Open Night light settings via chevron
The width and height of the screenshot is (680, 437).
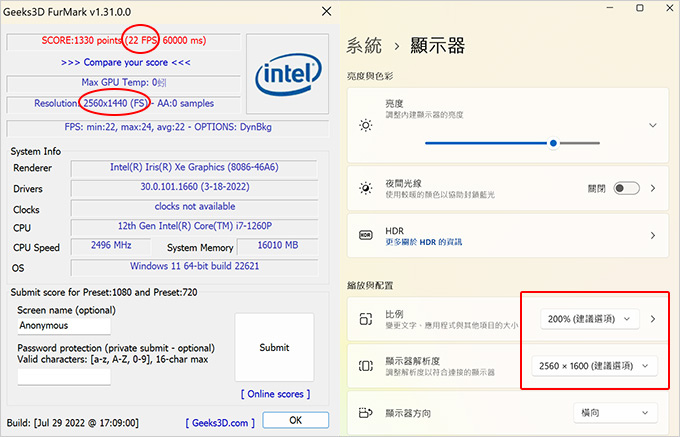coord(653,188)
